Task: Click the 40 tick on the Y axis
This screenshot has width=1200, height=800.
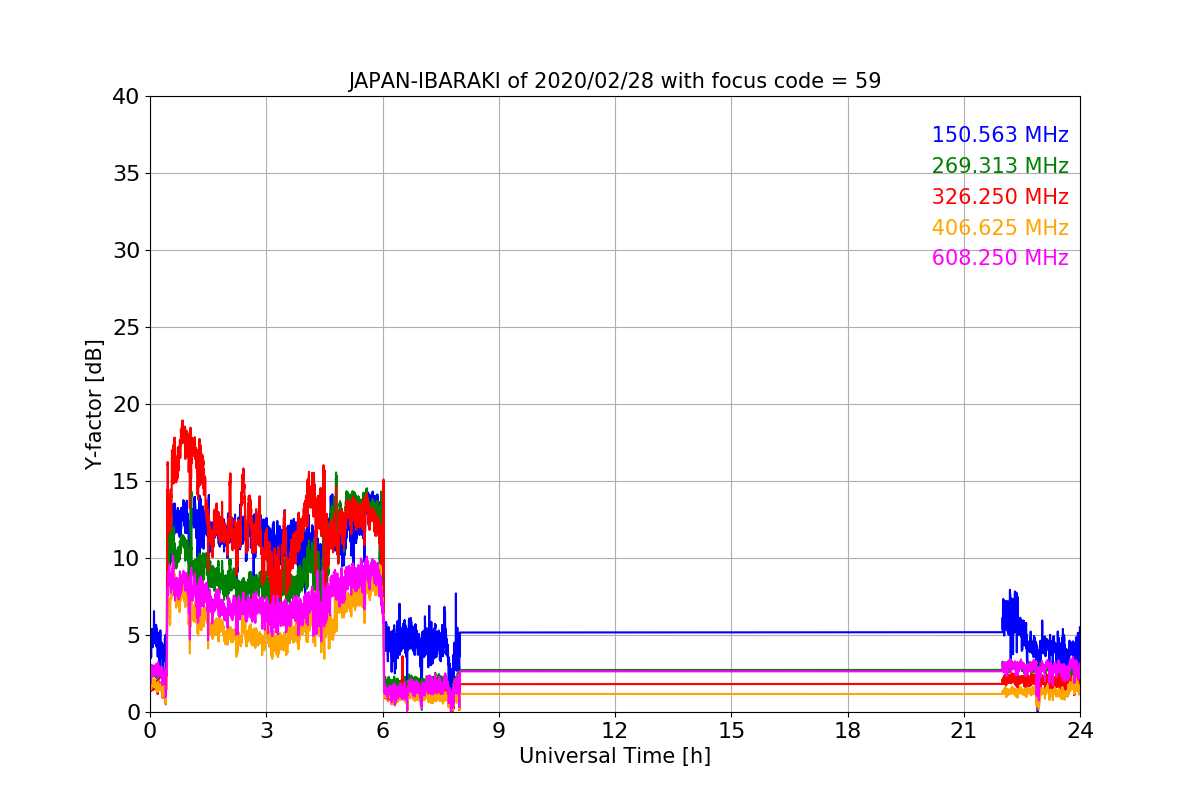Action: click(x=126, y=97)
